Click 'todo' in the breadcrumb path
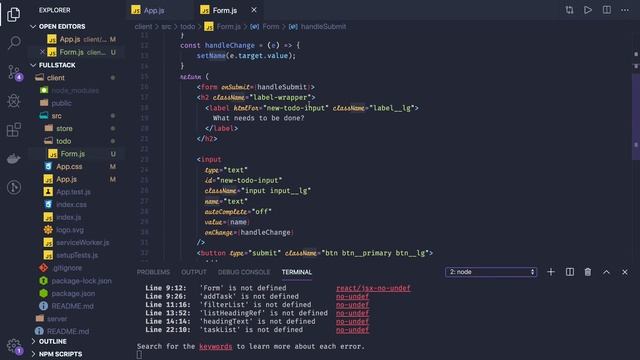The width and height of the screenshot is (640, 360). (188, 27)
